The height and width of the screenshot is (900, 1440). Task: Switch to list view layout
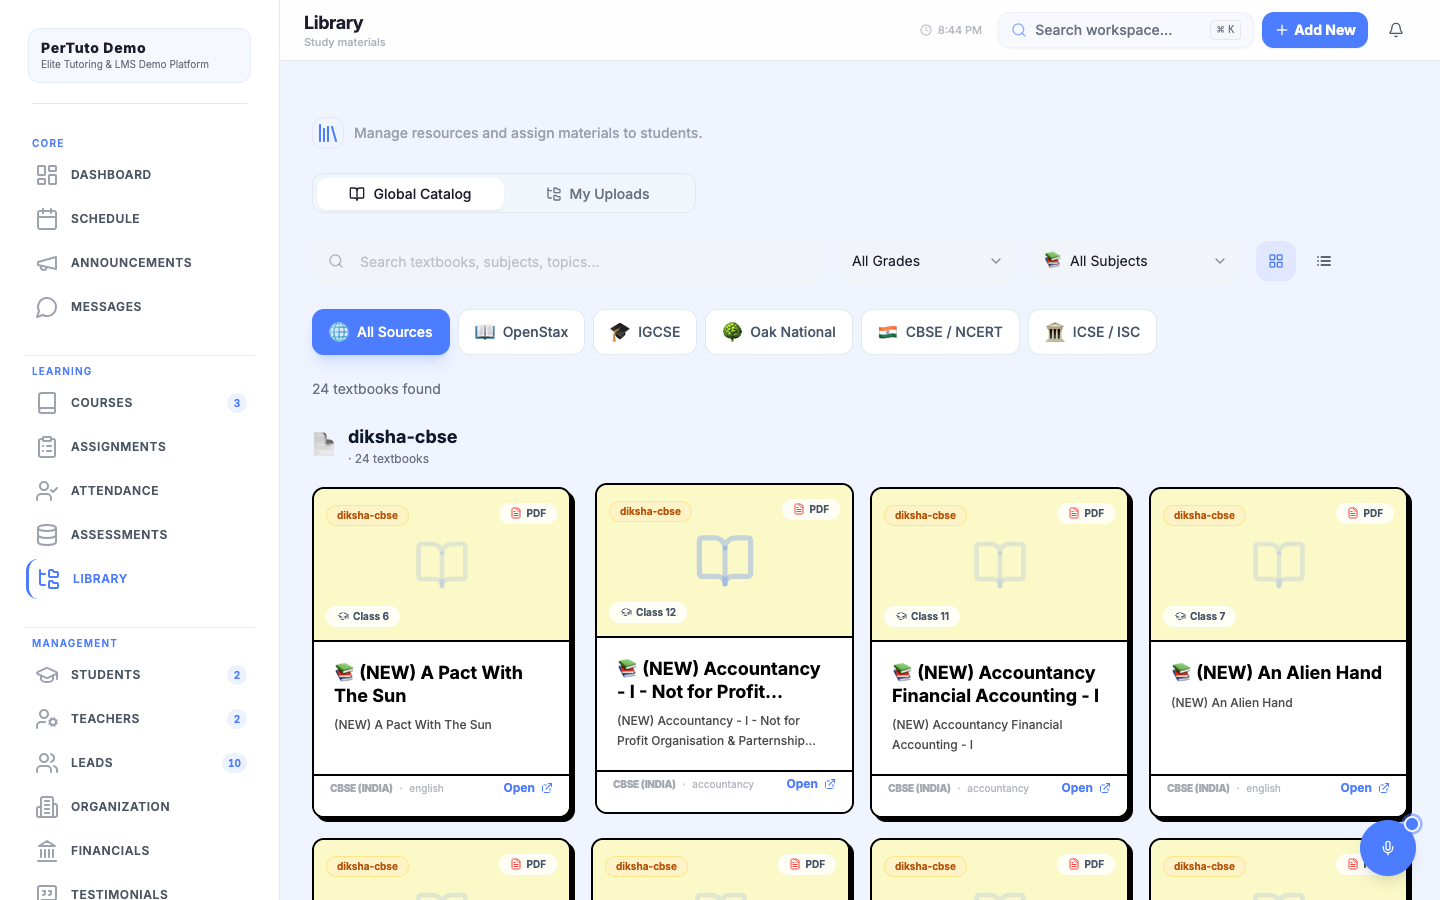1324,261
